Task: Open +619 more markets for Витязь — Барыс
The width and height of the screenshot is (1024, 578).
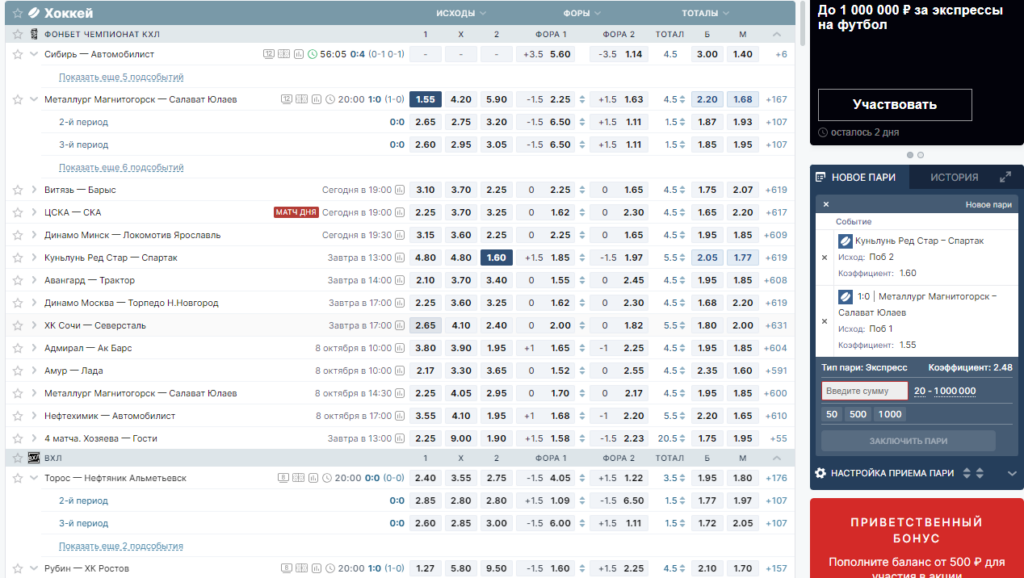Action: pos(776,190)
